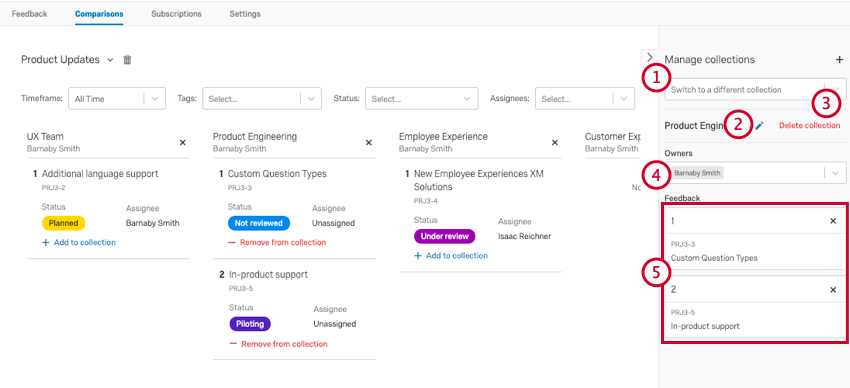Add a new collection with plus icon
Screen dimensions: 850x388
[839, 60]
